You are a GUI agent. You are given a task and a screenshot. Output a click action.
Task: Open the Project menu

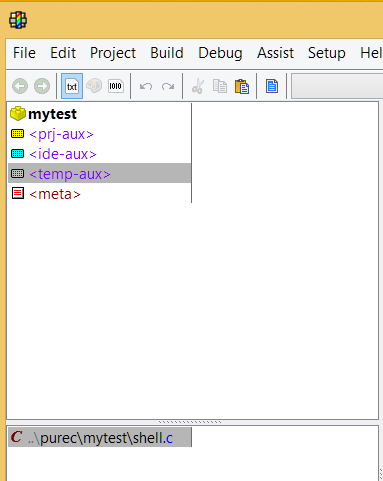click(x=113, y=53)
